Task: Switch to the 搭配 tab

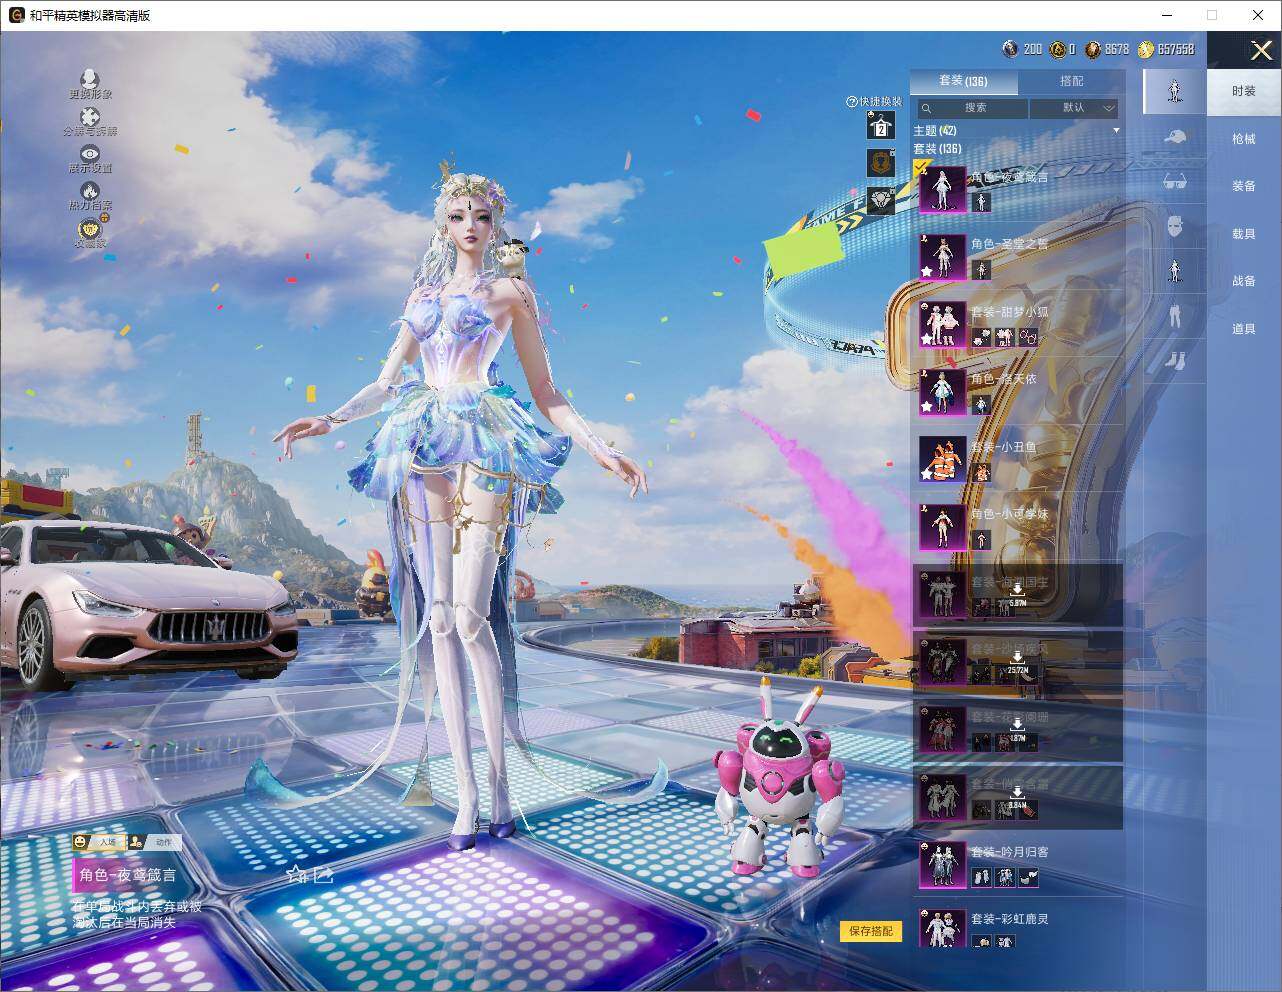Action: point(1071,81)
